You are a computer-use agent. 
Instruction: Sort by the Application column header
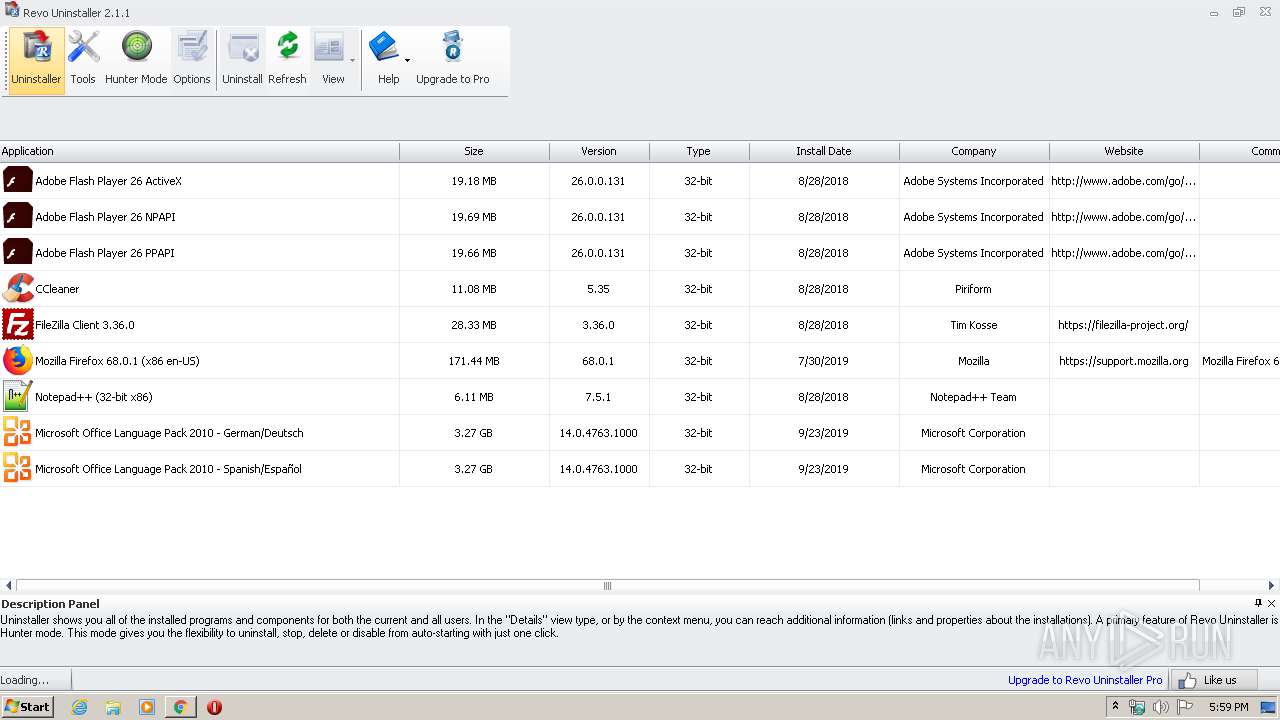(200, 151)
